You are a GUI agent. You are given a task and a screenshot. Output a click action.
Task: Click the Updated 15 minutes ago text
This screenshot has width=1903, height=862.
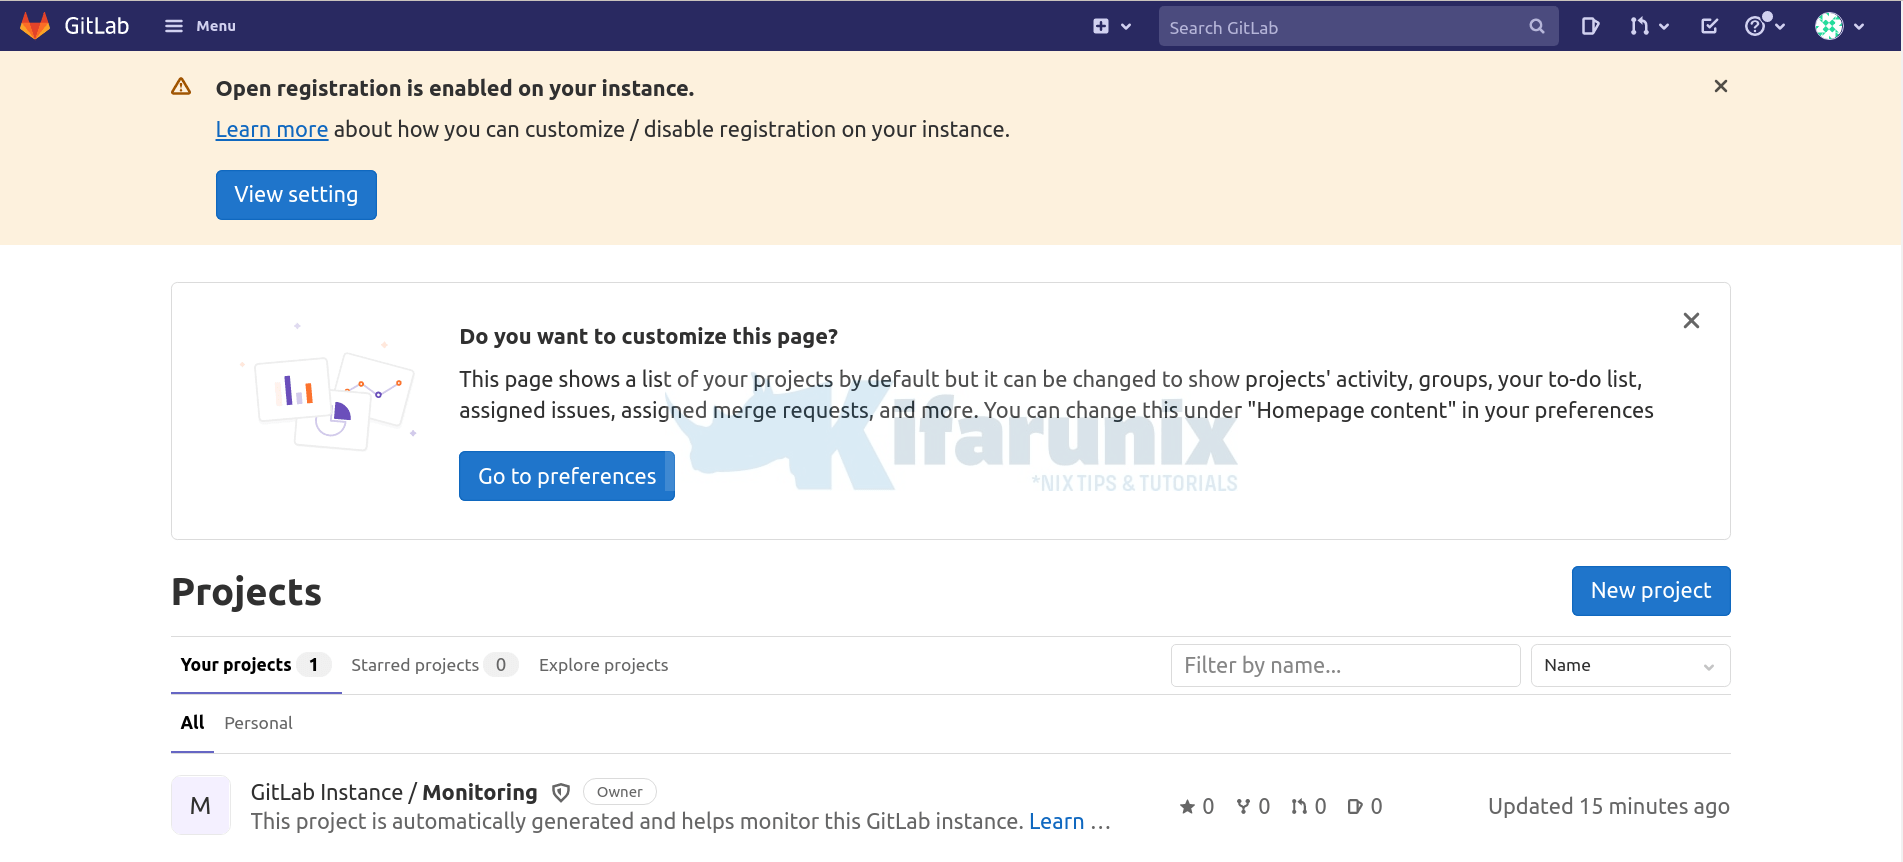point(1608,806)
